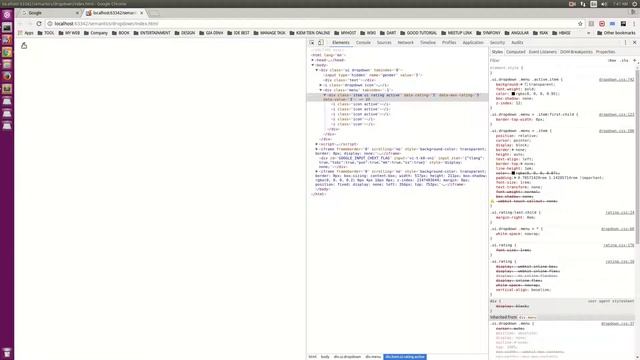This screenshot has height=360, width=640.
Task: Click the rating icon on the page
Action: coord(24,46)
